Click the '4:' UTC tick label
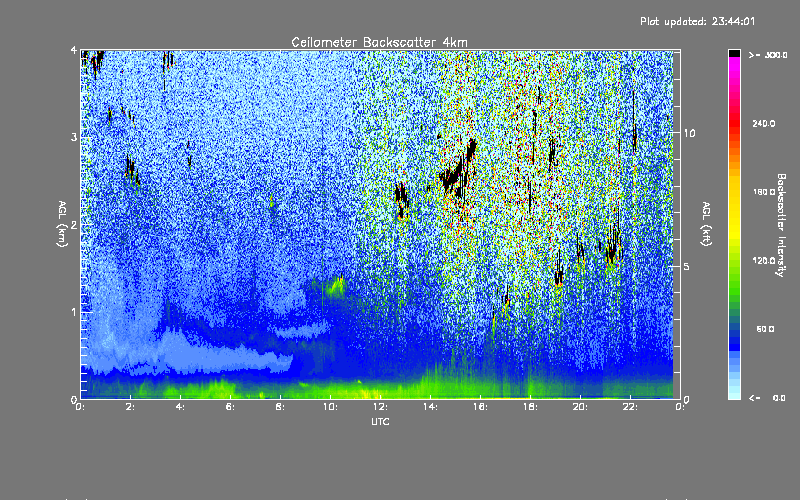800x500 pixels. 180,407
